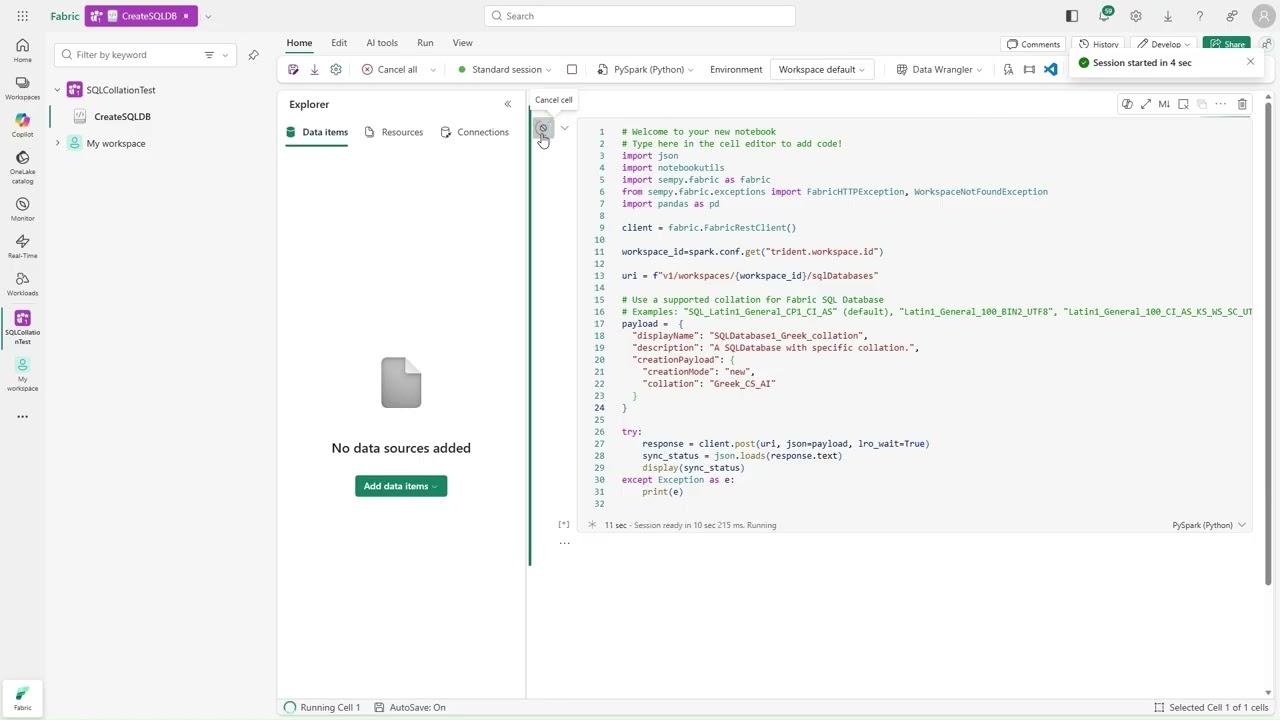1280x720 pixels.
Task: Open the Edit ribbon tab
Action: [x=339, y=43]
